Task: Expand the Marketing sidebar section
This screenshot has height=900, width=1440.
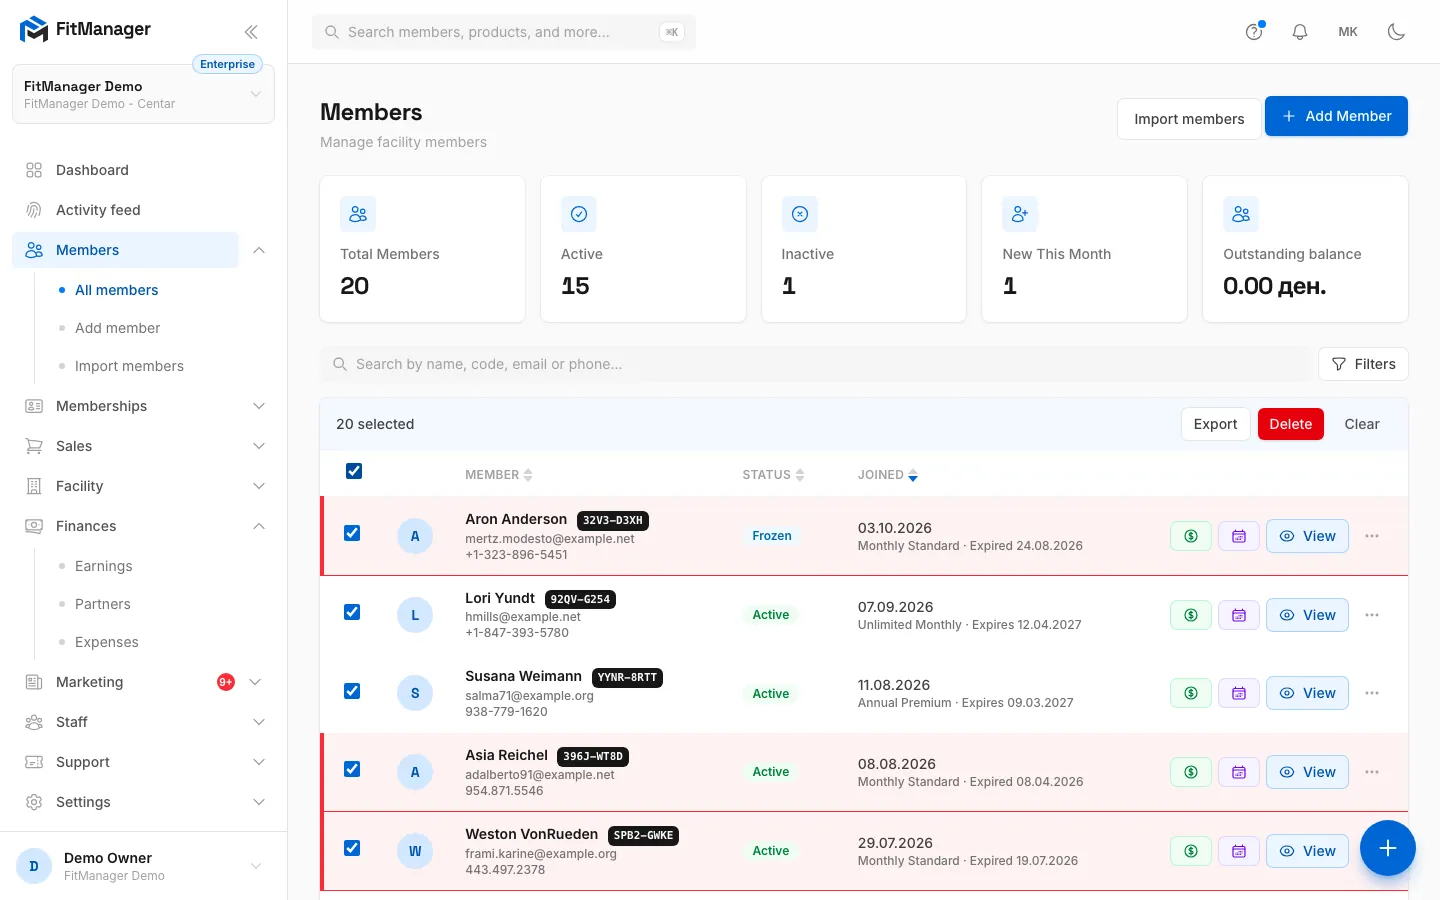Action: coord(145,682)
